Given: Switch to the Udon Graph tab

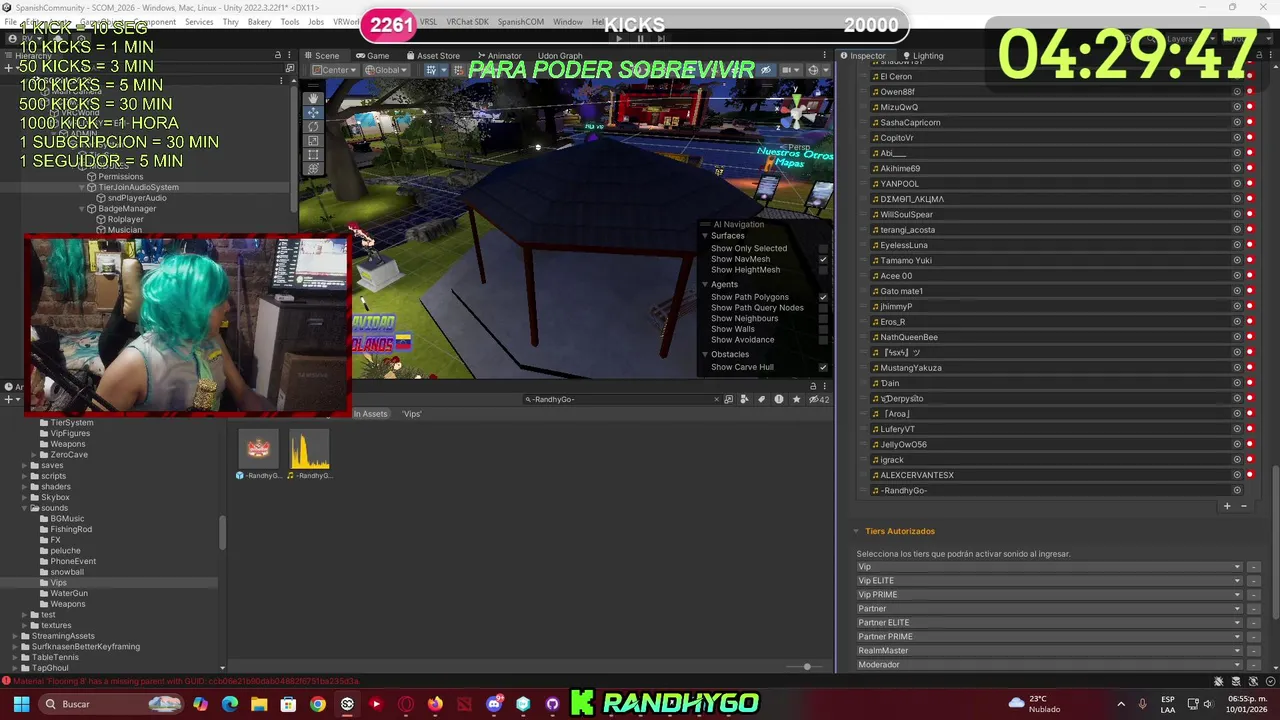Looking at the screenshot, I should (559, 56).
